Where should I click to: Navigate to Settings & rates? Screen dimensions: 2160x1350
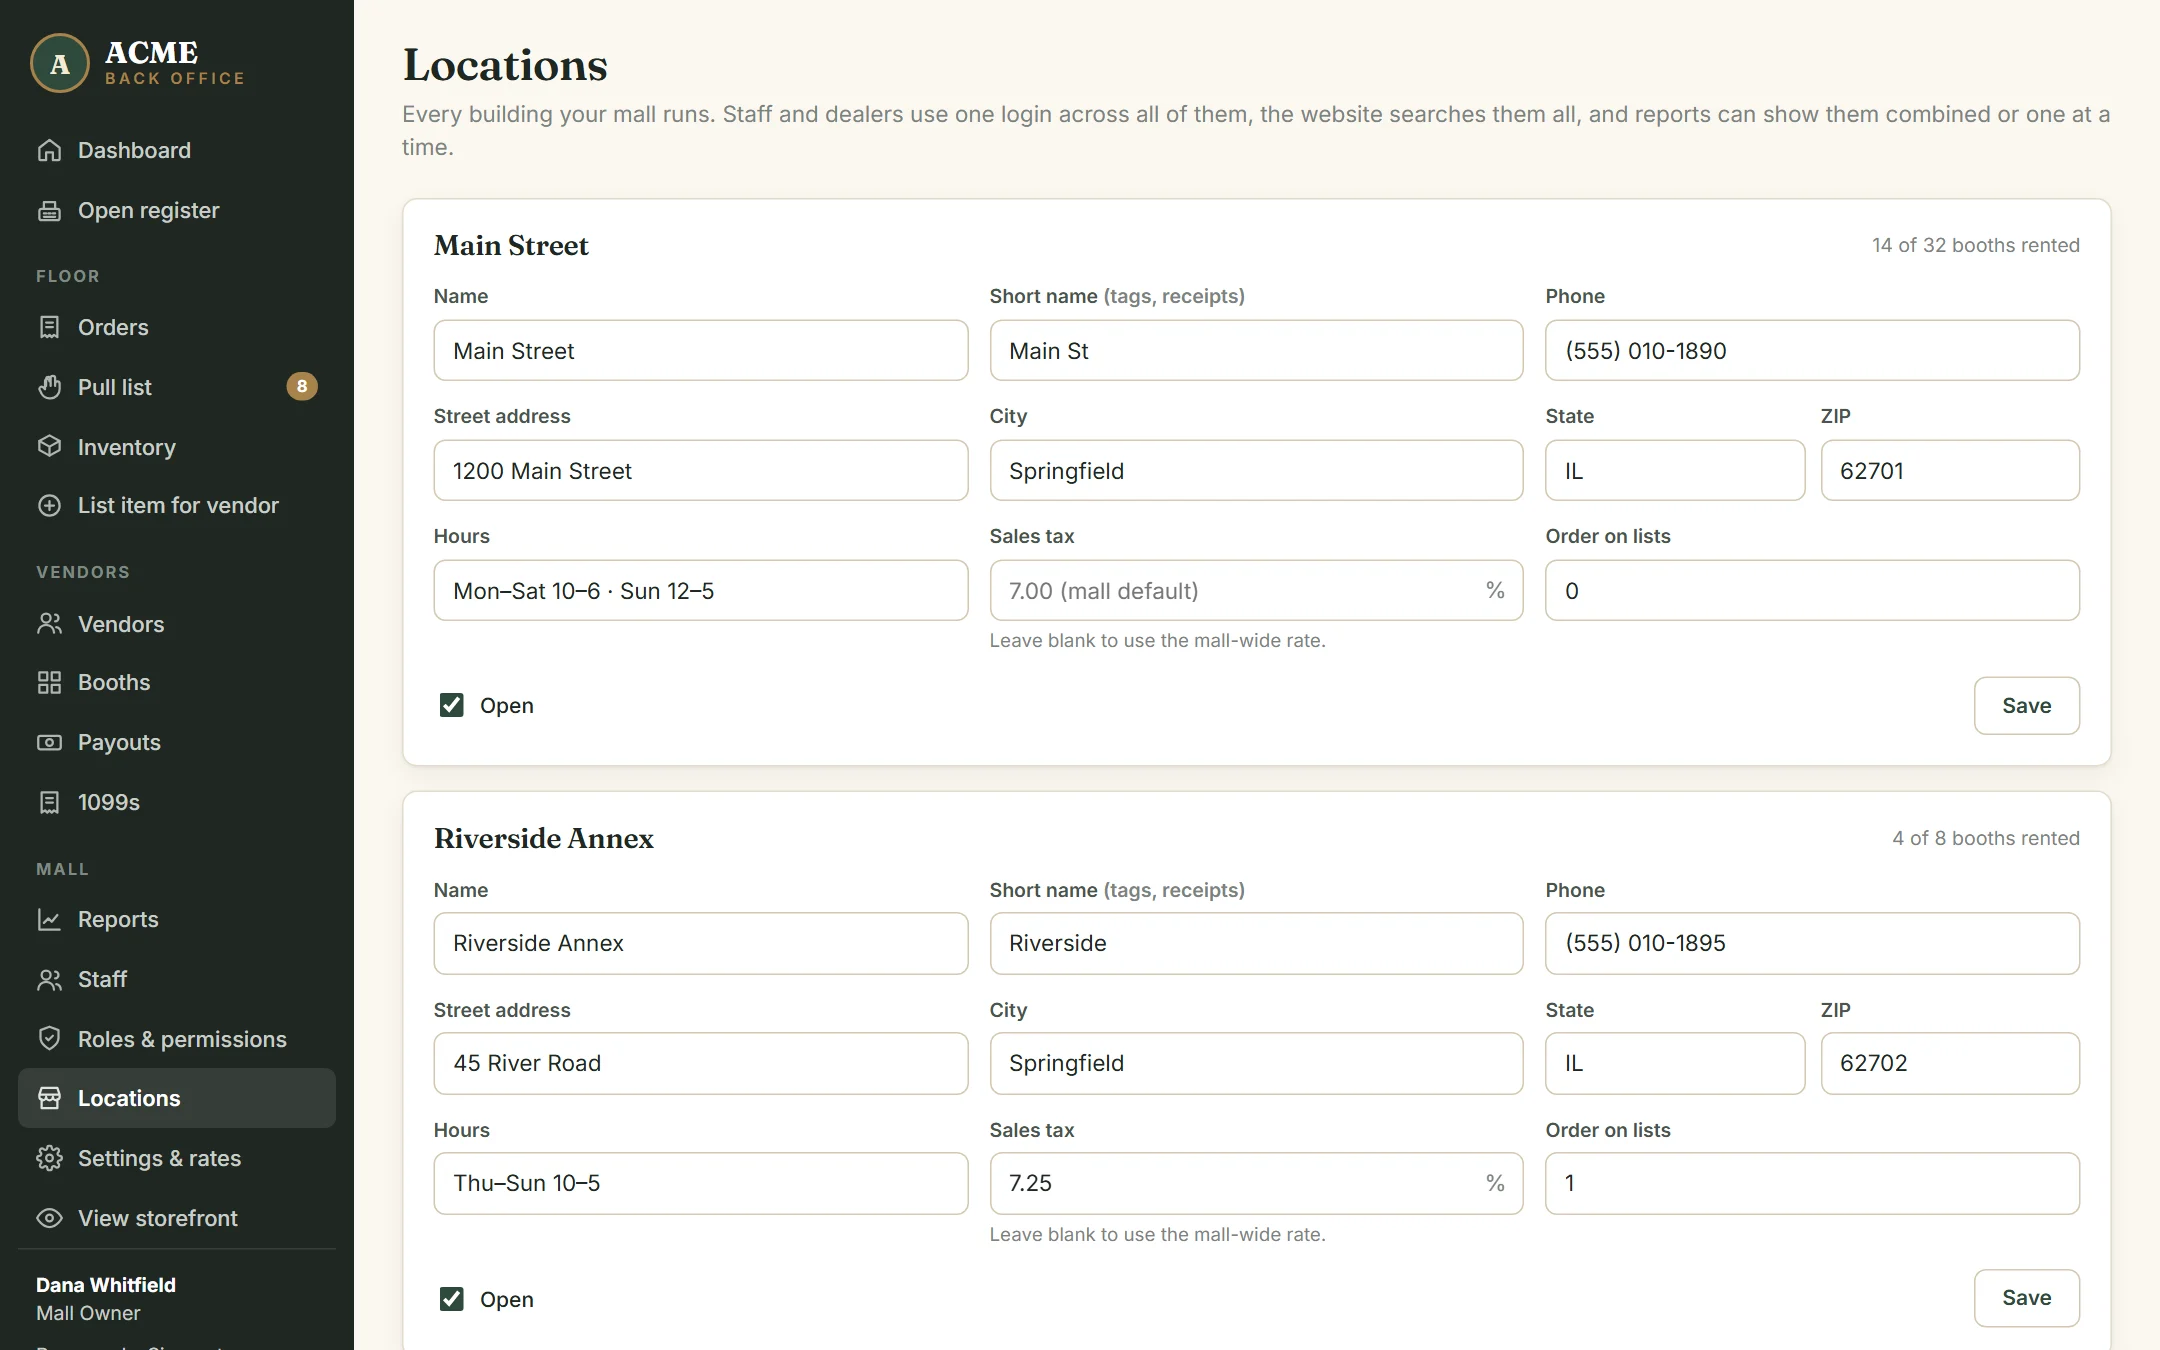click(177, 1158)
